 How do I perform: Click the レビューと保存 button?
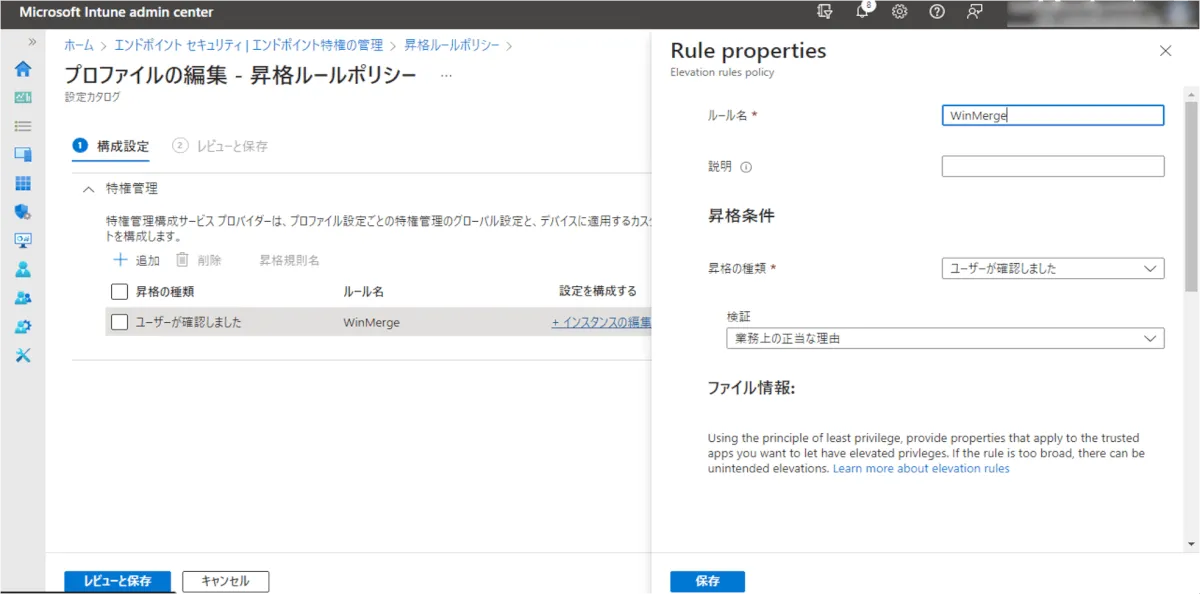pyautogui.click(x=117, y=581)
